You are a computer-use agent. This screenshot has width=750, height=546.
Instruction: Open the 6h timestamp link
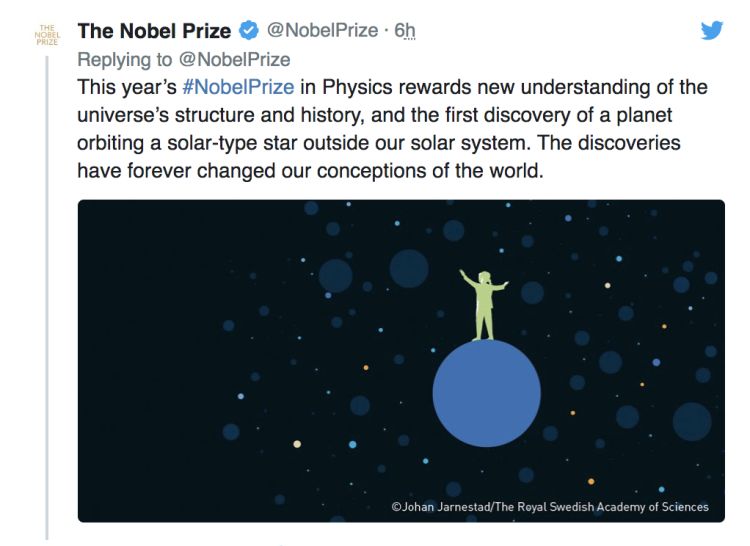[x=404, y=31]
